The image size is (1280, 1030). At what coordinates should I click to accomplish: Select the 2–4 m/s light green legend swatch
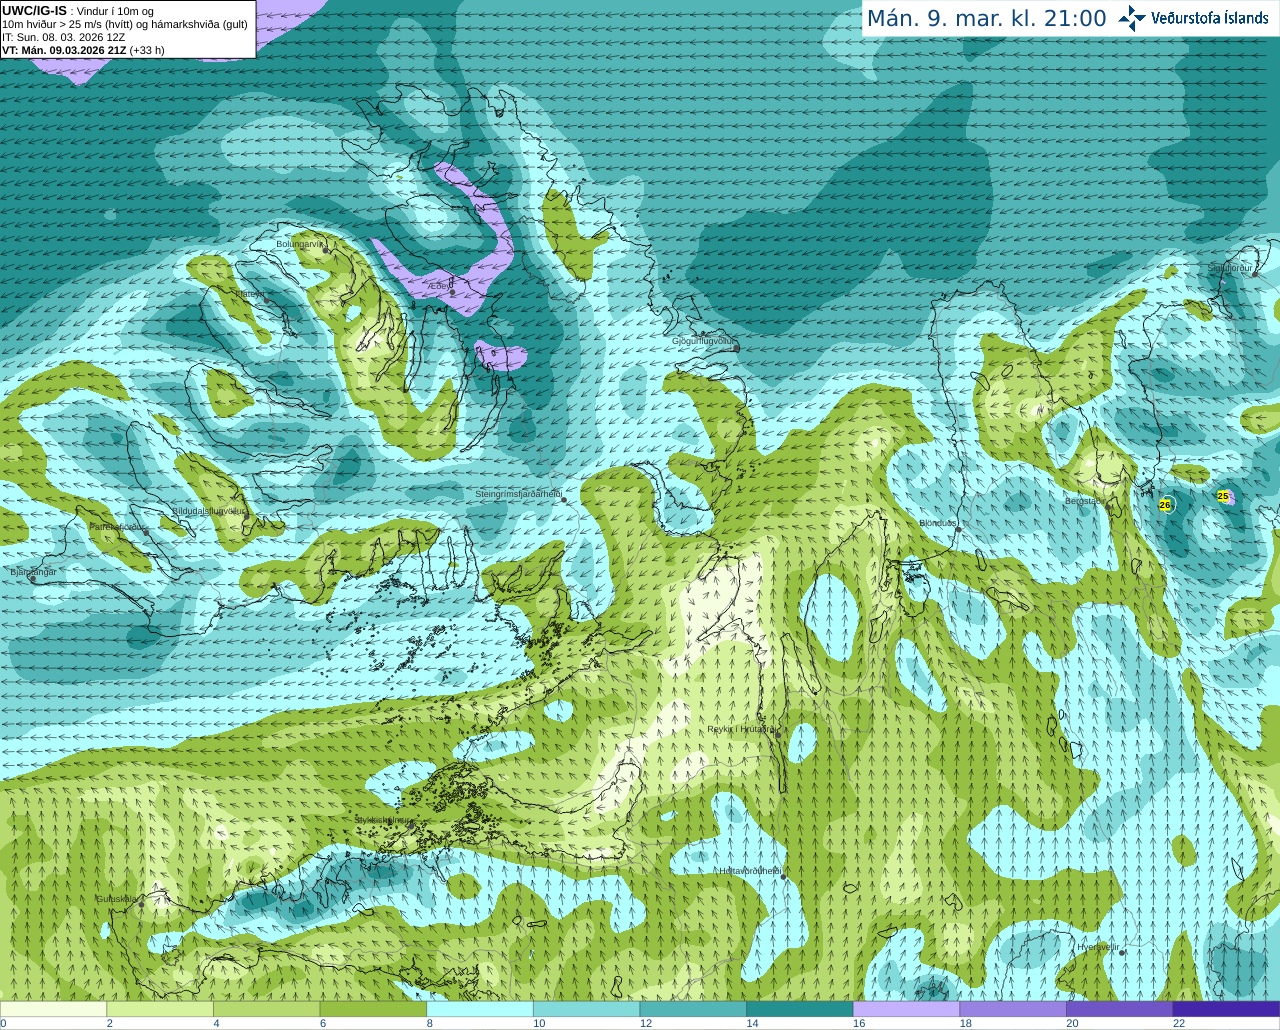[x=160, y=1009]
